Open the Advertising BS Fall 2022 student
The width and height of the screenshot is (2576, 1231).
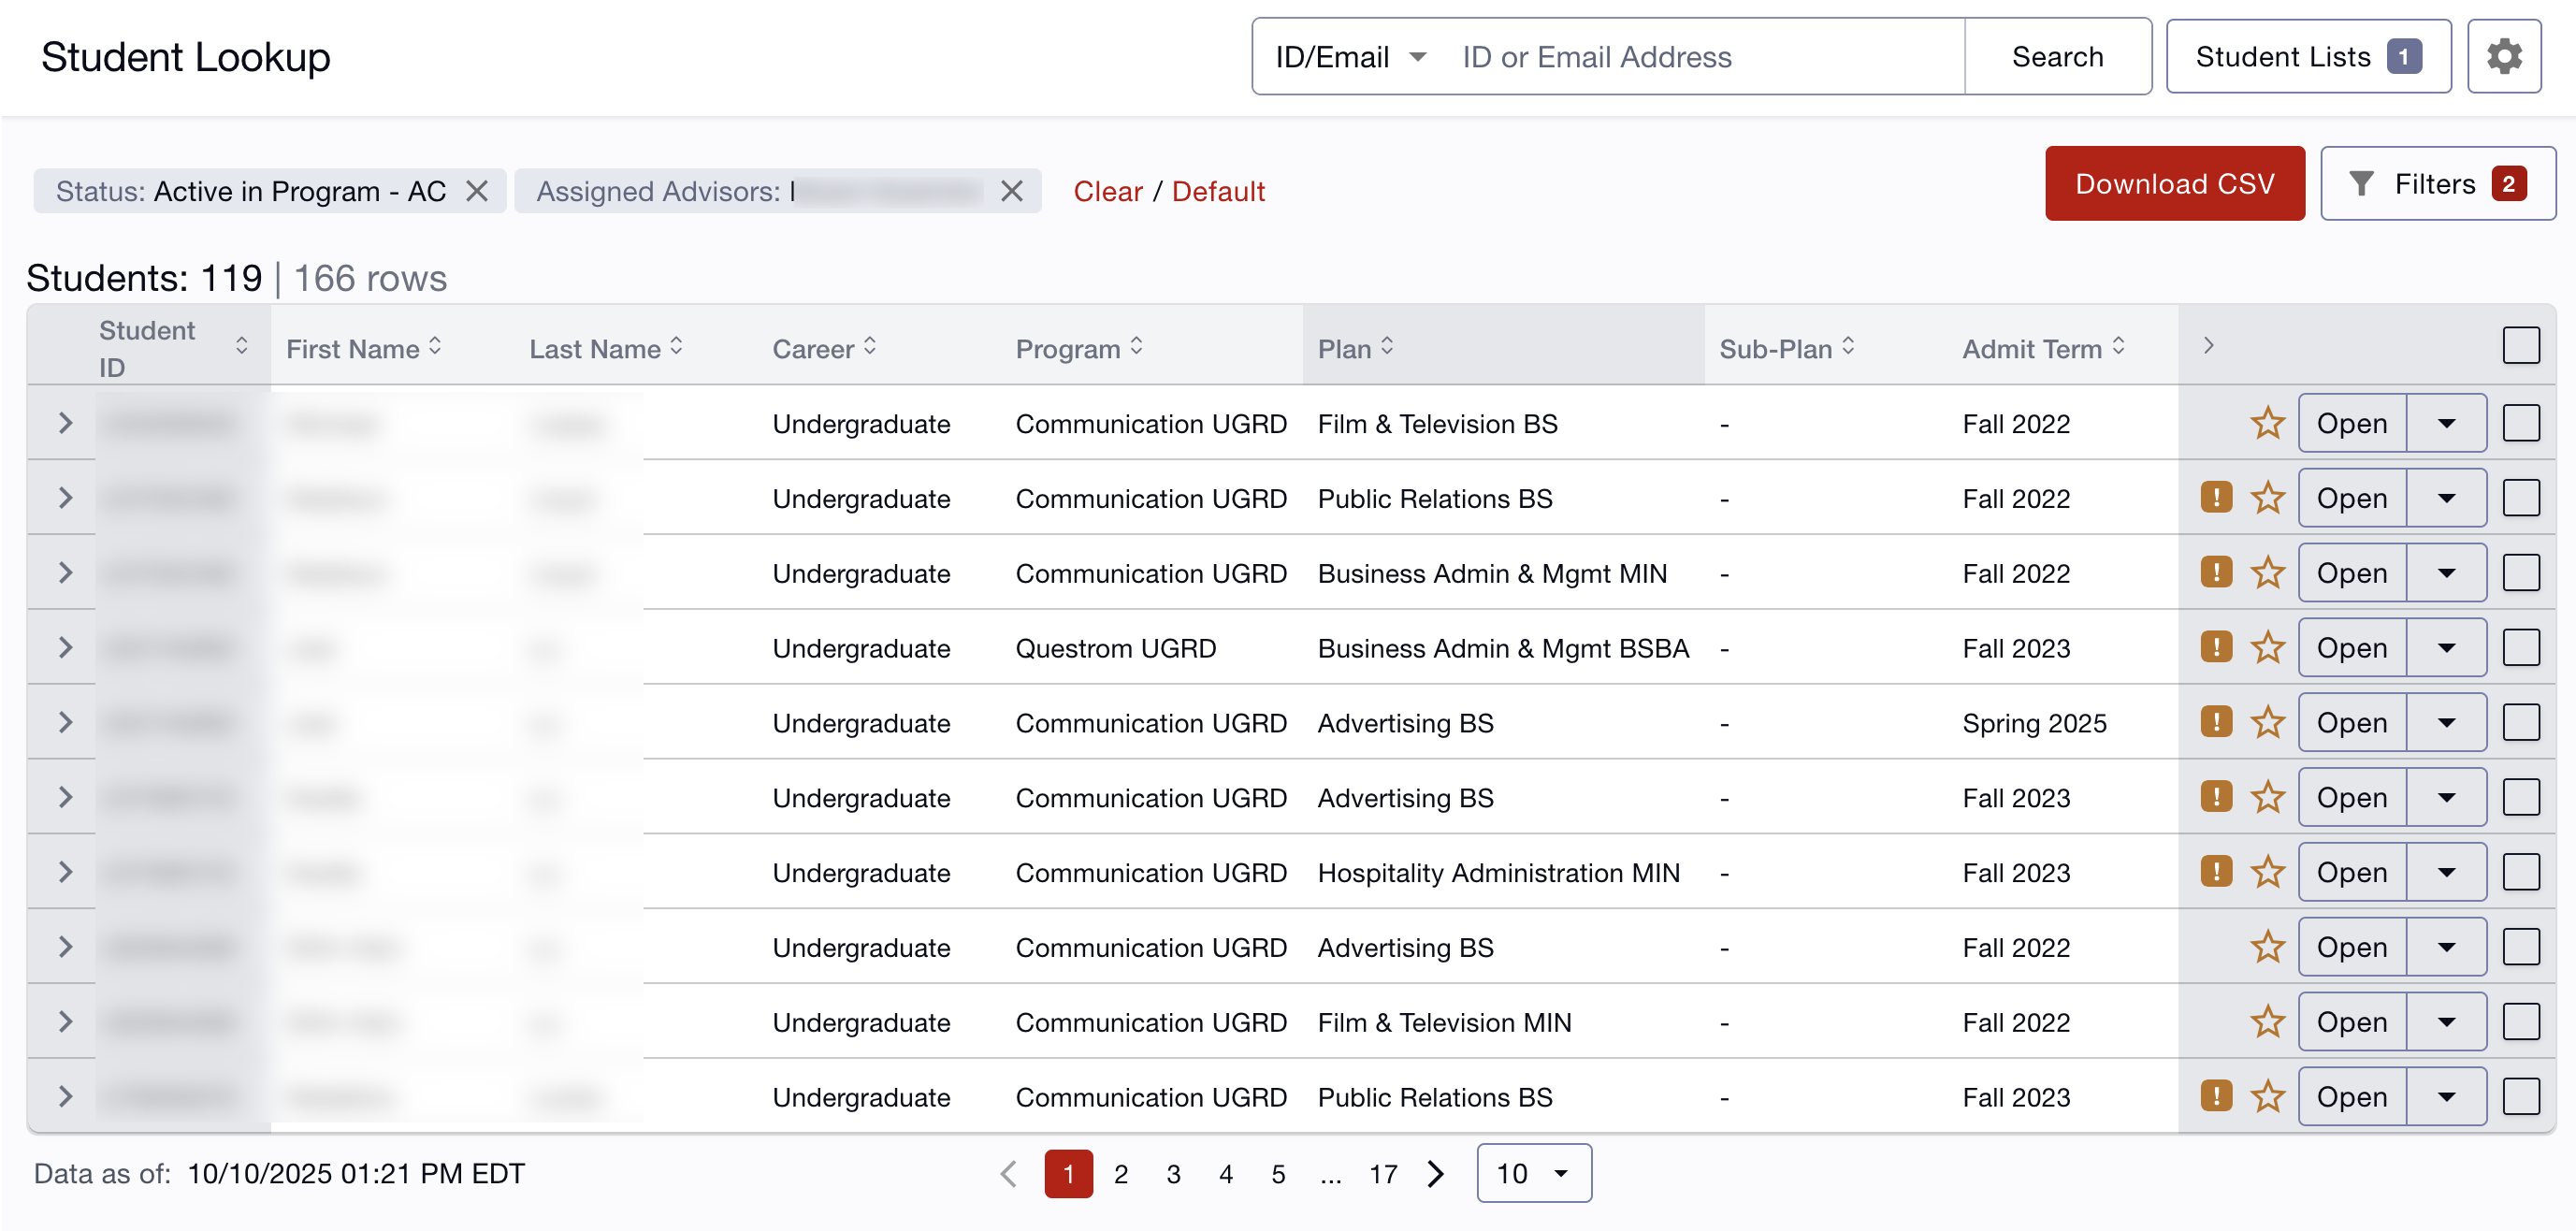[2352, 947]
